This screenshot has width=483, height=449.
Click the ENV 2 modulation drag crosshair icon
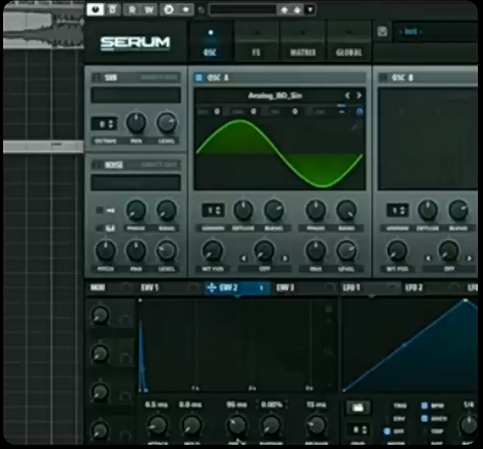pos(212,287)
